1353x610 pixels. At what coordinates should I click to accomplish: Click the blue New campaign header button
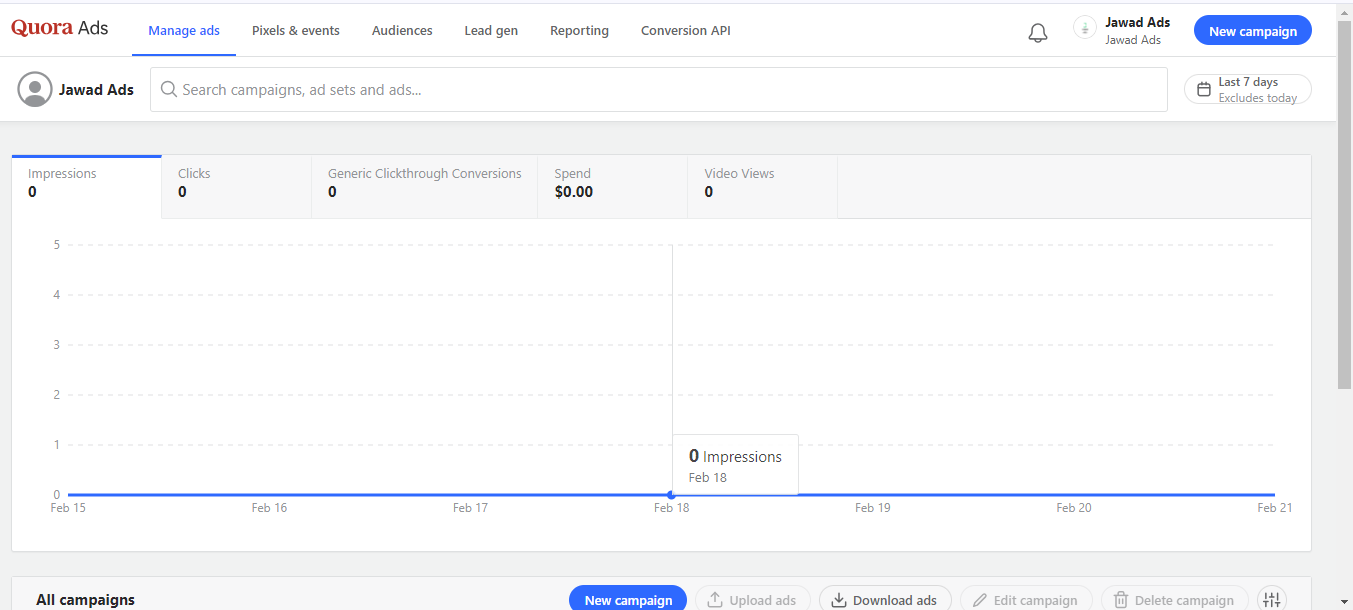1252,31
